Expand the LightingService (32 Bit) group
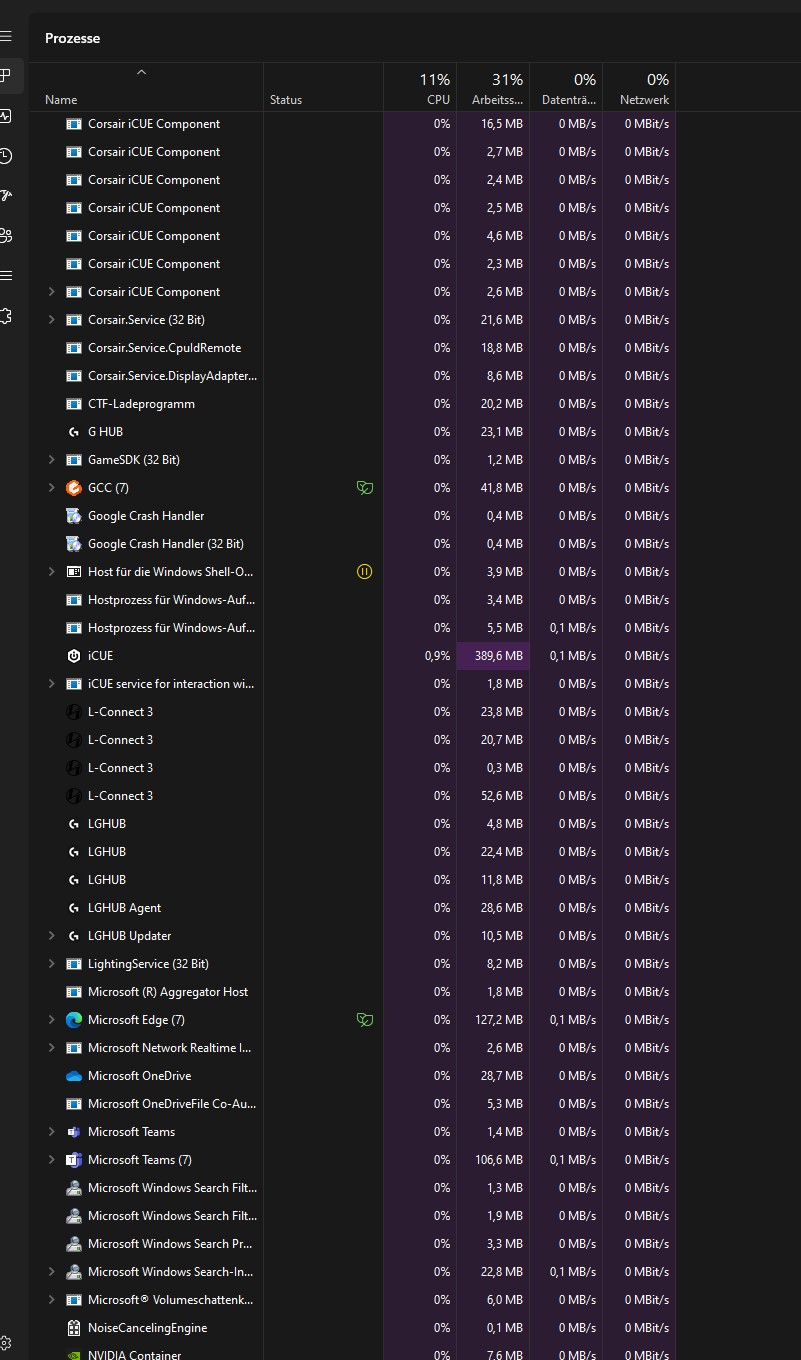Viewport: 801px width, 1360px height. coord(52,964)
